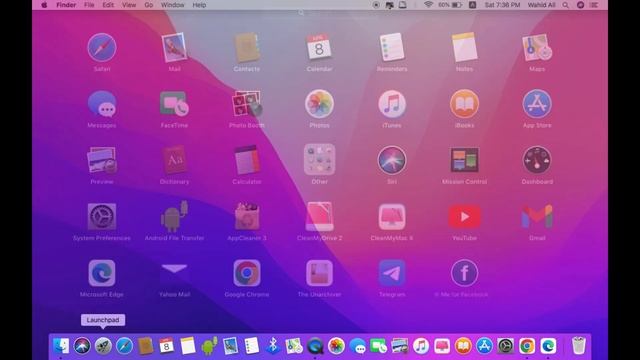
Task: Click the Launchpad rocket icon in the Dock
Action: pyautogui.click(x=103, y=346)
